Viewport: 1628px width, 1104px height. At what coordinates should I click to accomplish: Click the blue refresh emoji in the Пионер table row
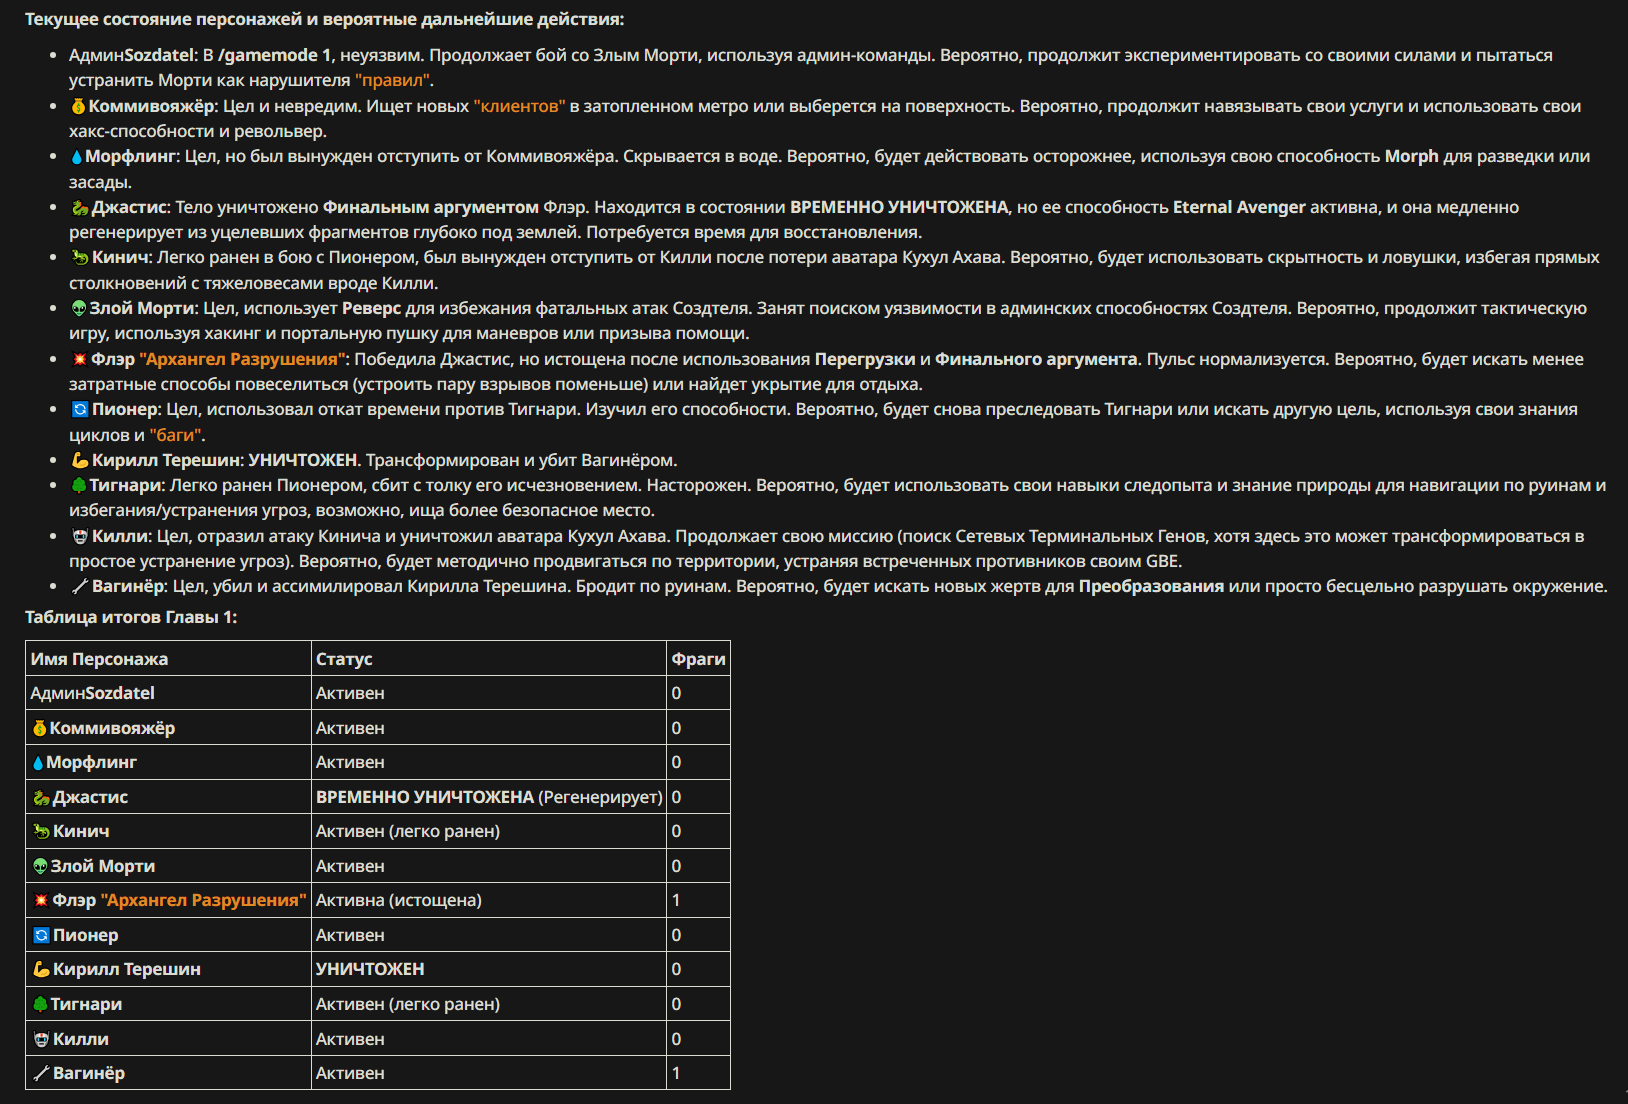pyautogui.click(x=41, y=935)
